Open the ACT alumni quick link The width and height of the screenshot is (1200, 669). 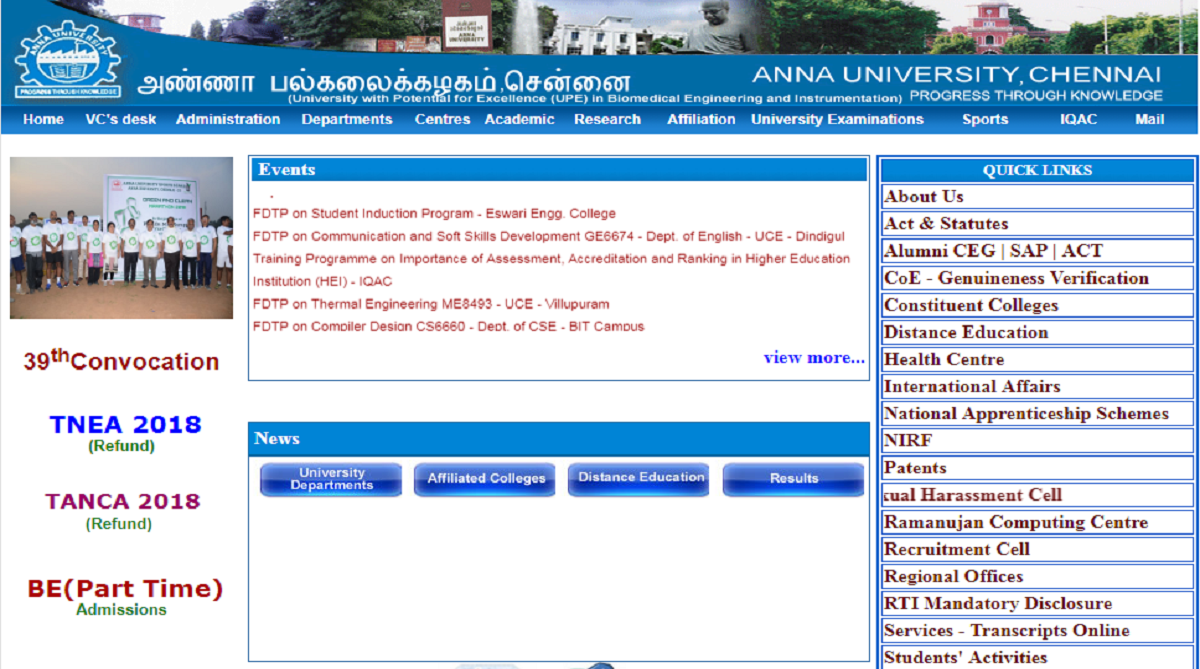point(1082,250)
